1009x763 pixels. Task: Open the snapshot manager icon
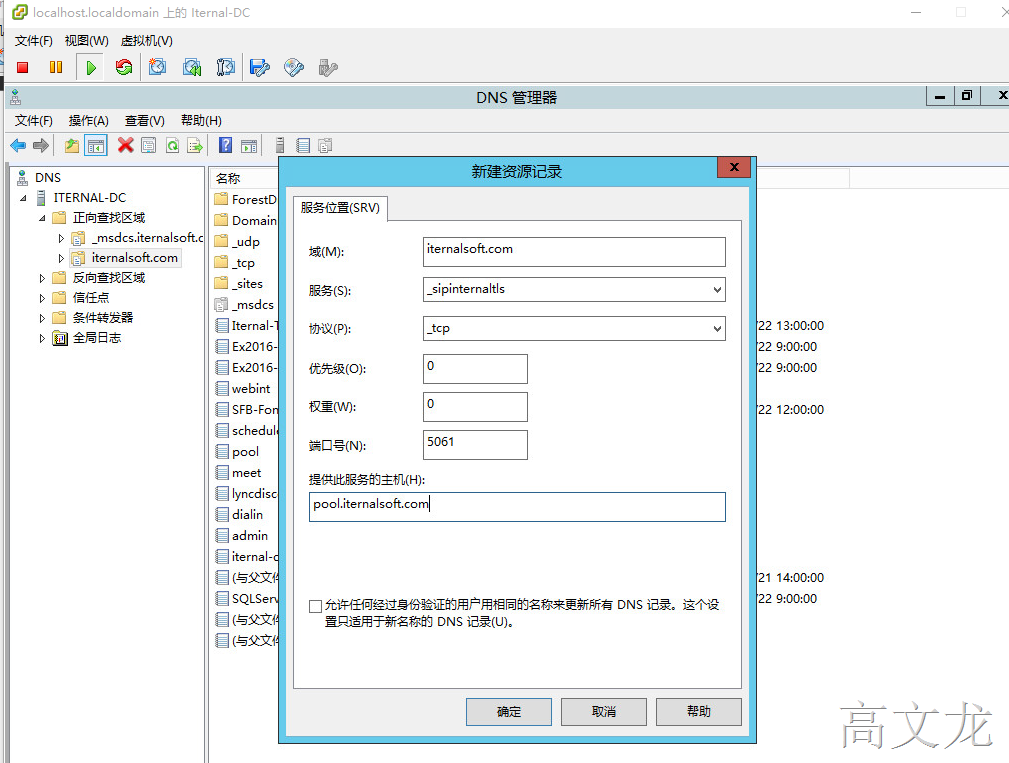[225, 67]
